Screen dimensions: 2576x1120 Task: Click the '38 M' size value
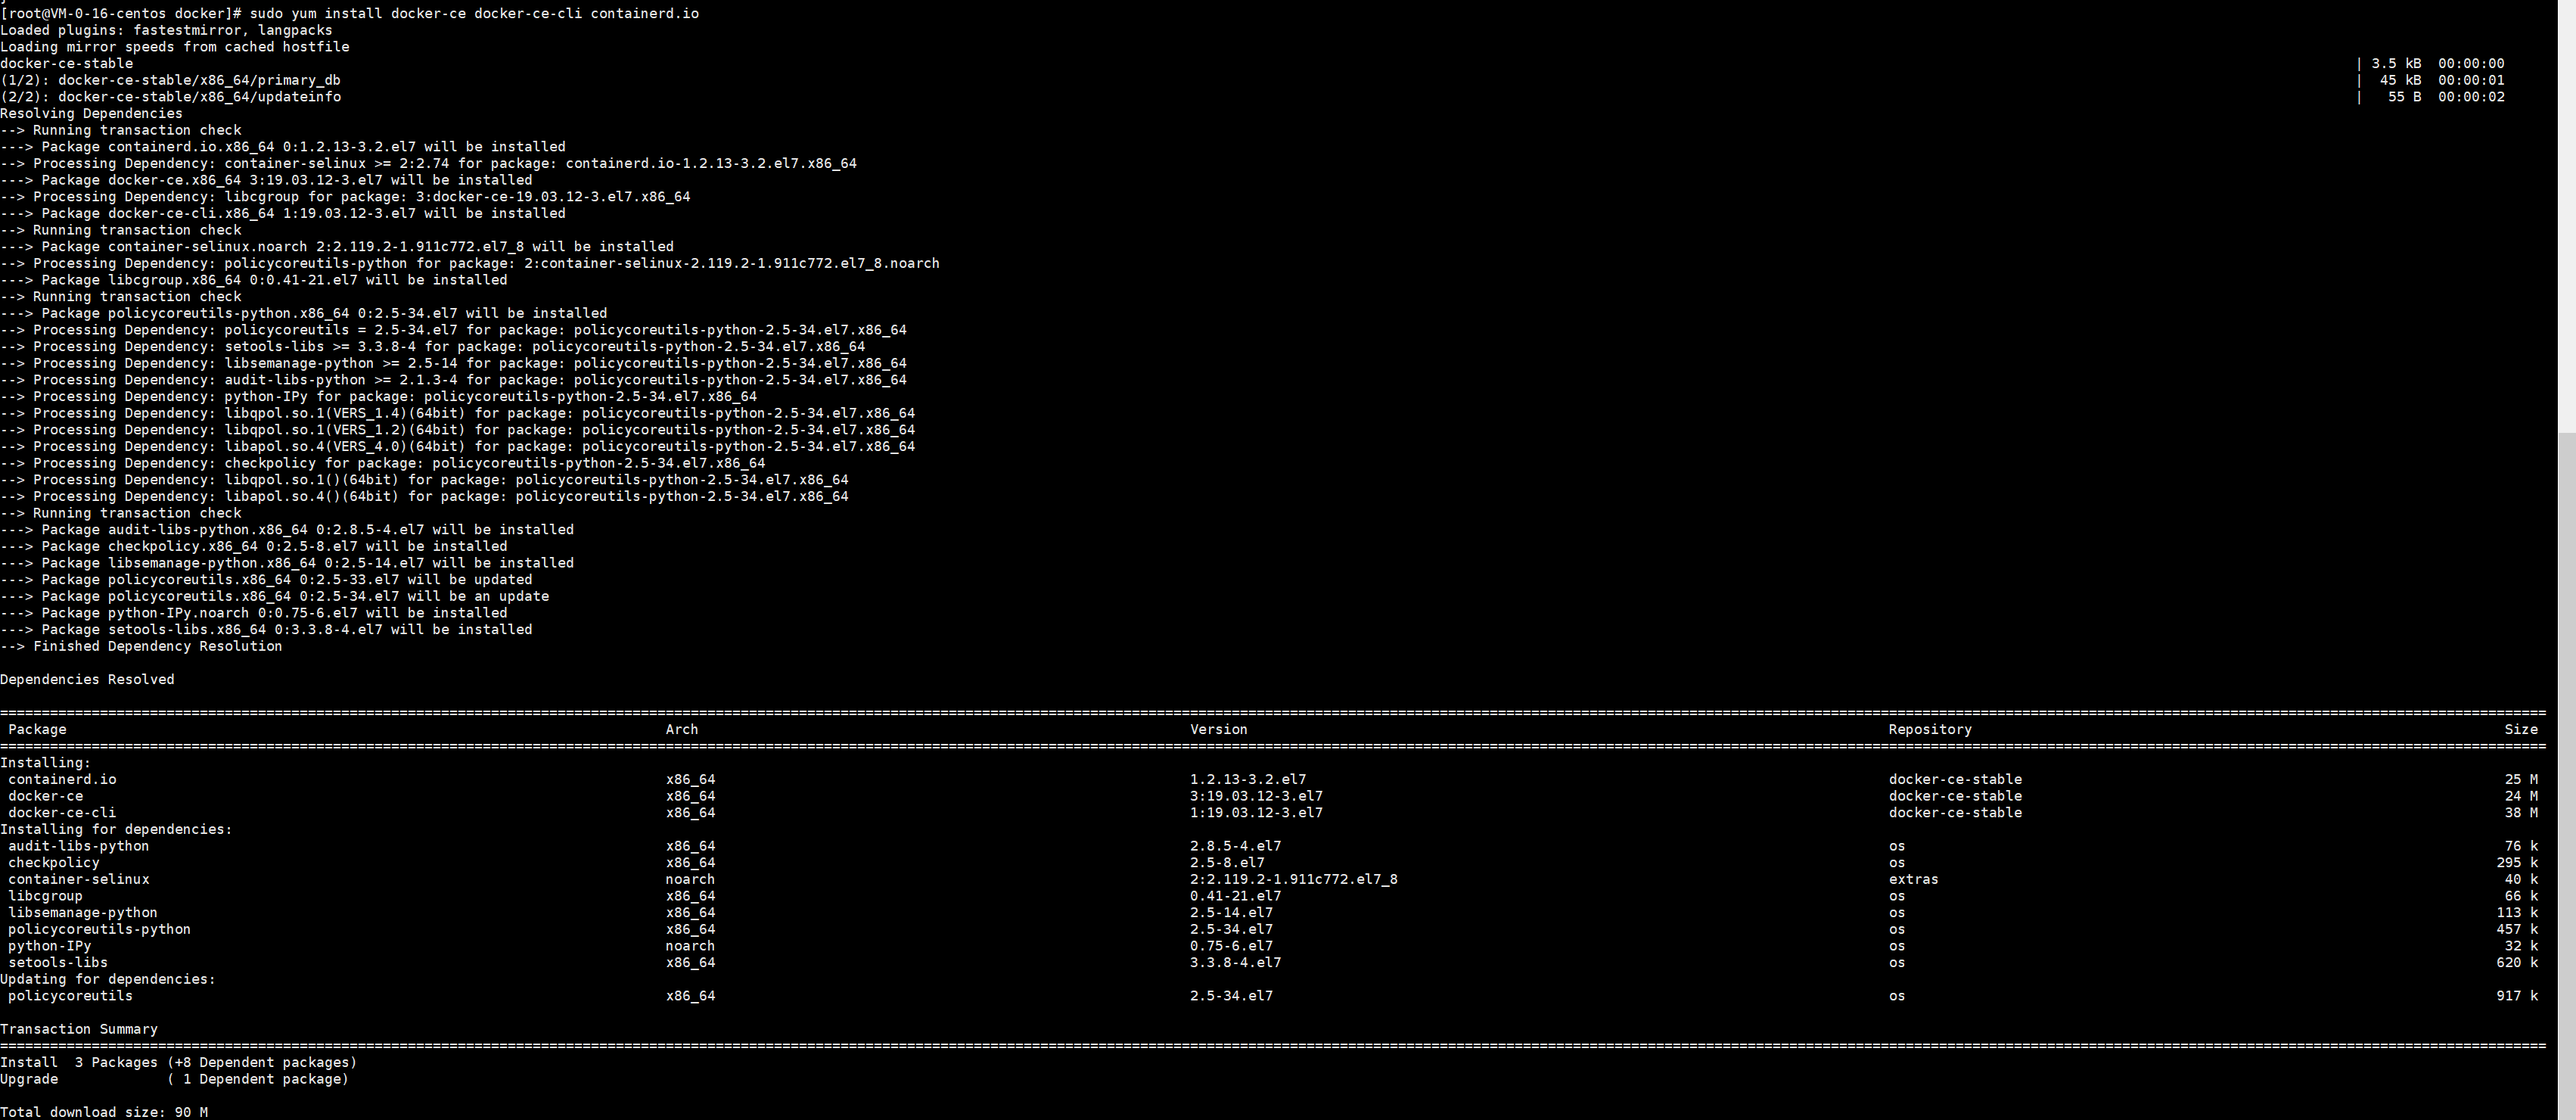pyautogui.click(x=2521, y=813)
